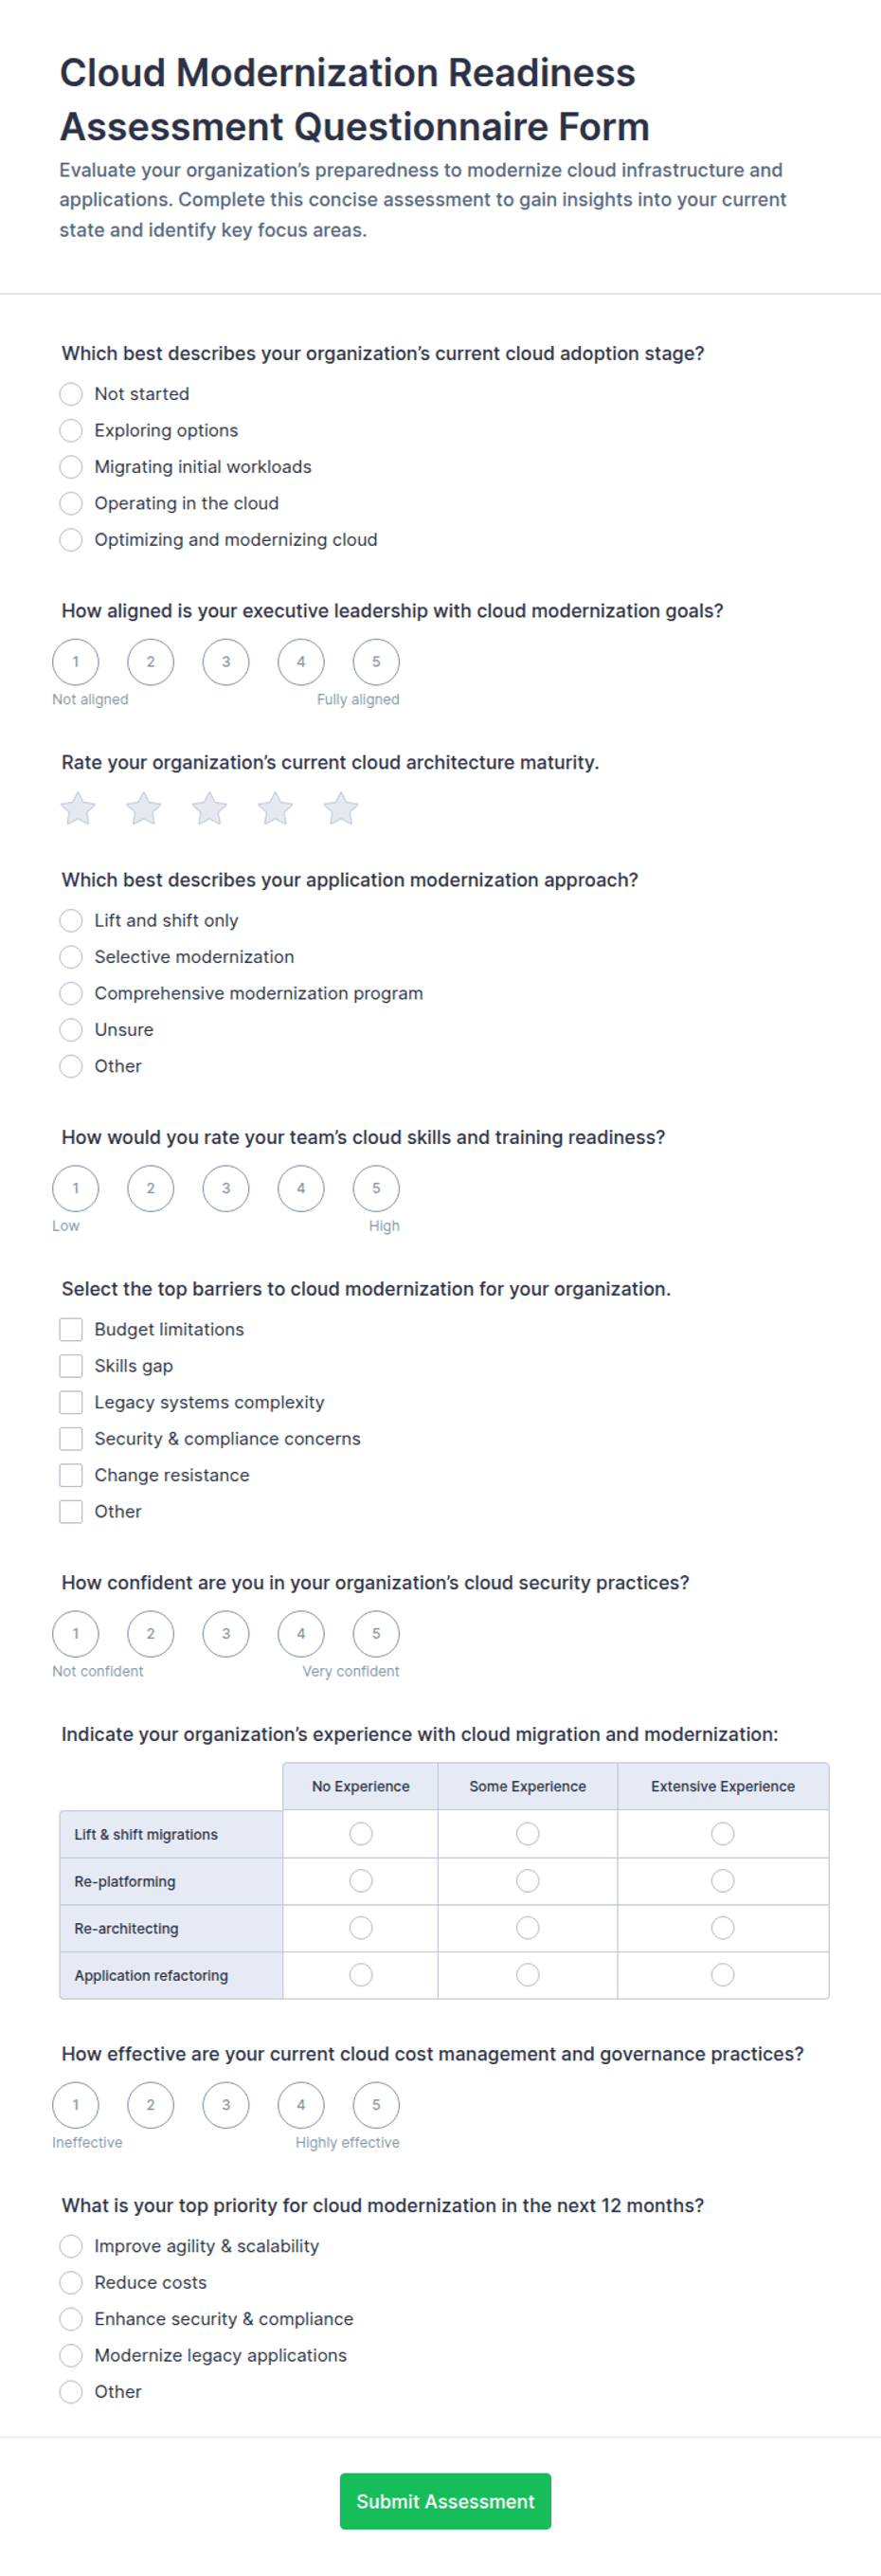Tick Legacy systems complexity checkbox
881x2576 pixels.
(x=71, y=1402)
